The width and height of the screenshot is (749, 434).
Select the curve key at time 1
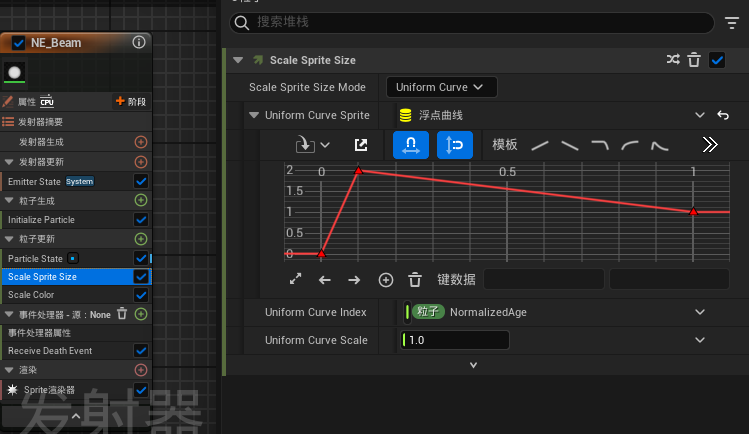pos(693,212)
